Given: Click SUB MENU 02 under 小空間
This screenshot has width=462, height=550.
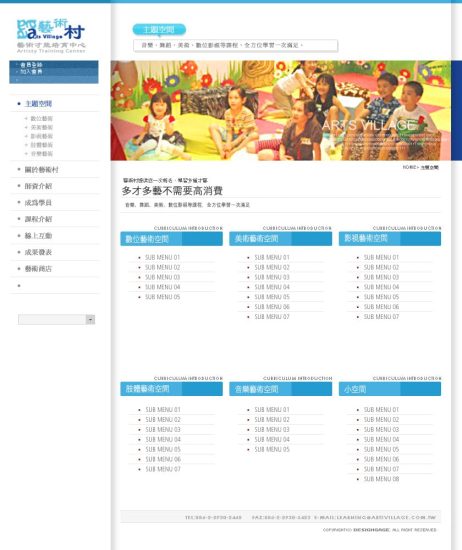Looking at the screenshot, I should point(381,420).
